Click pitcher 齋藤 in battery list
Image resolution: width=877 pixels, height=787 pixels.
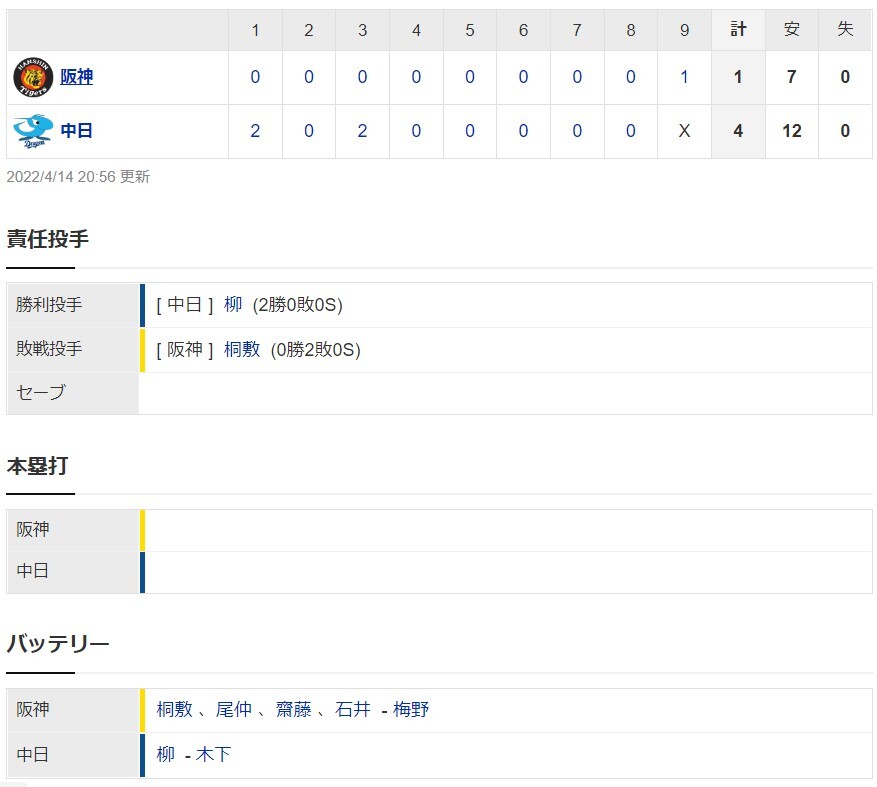coord(293,709)
